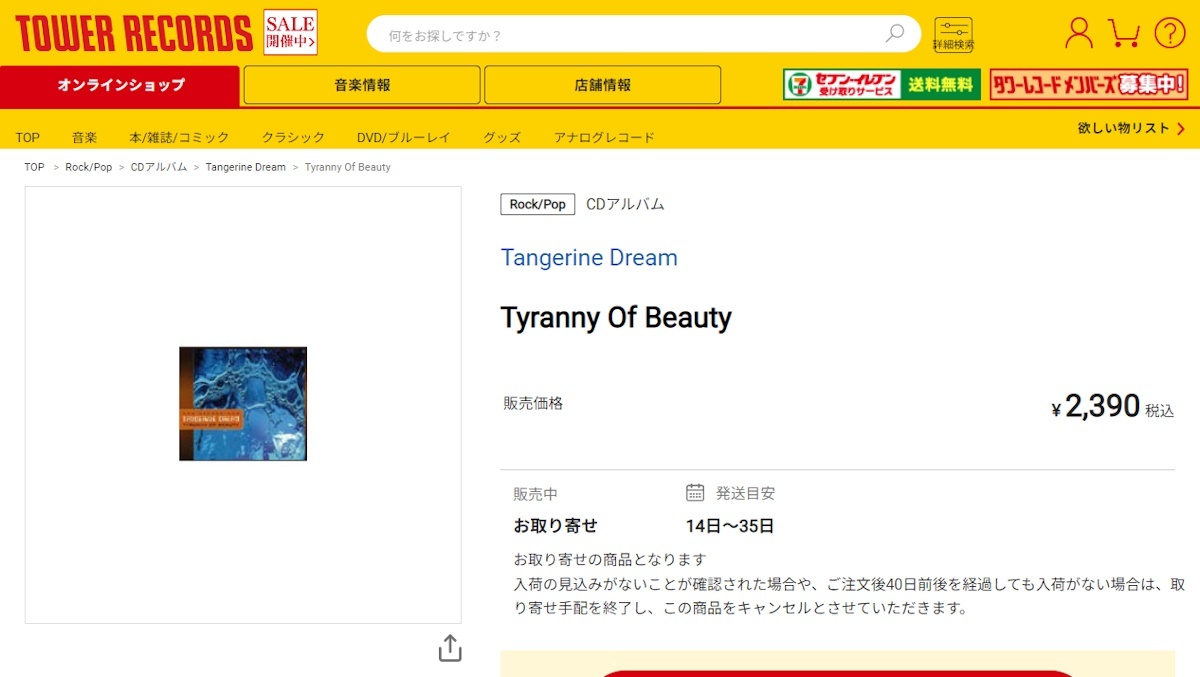Go to TOP in the breadcrumb
The width and height of the screenshot is (1200, 677).
click(x=34, y=167)
